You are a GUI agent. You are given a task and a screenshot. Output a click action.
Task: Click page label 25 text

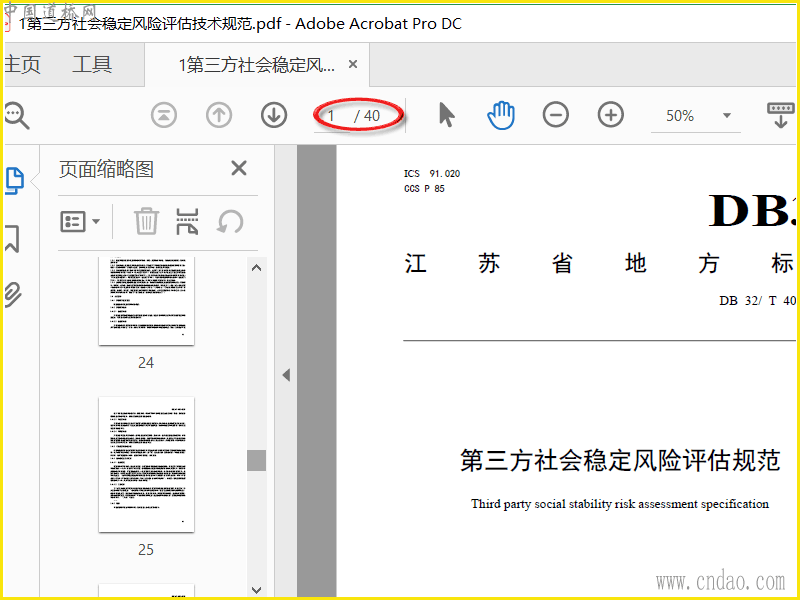146,549
